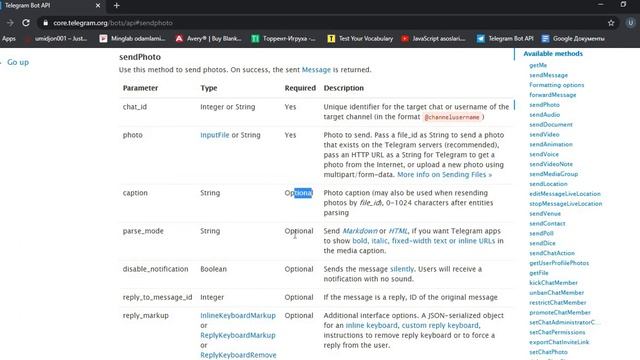Go to stopMessageLiveLocation in sidebar

565,204
